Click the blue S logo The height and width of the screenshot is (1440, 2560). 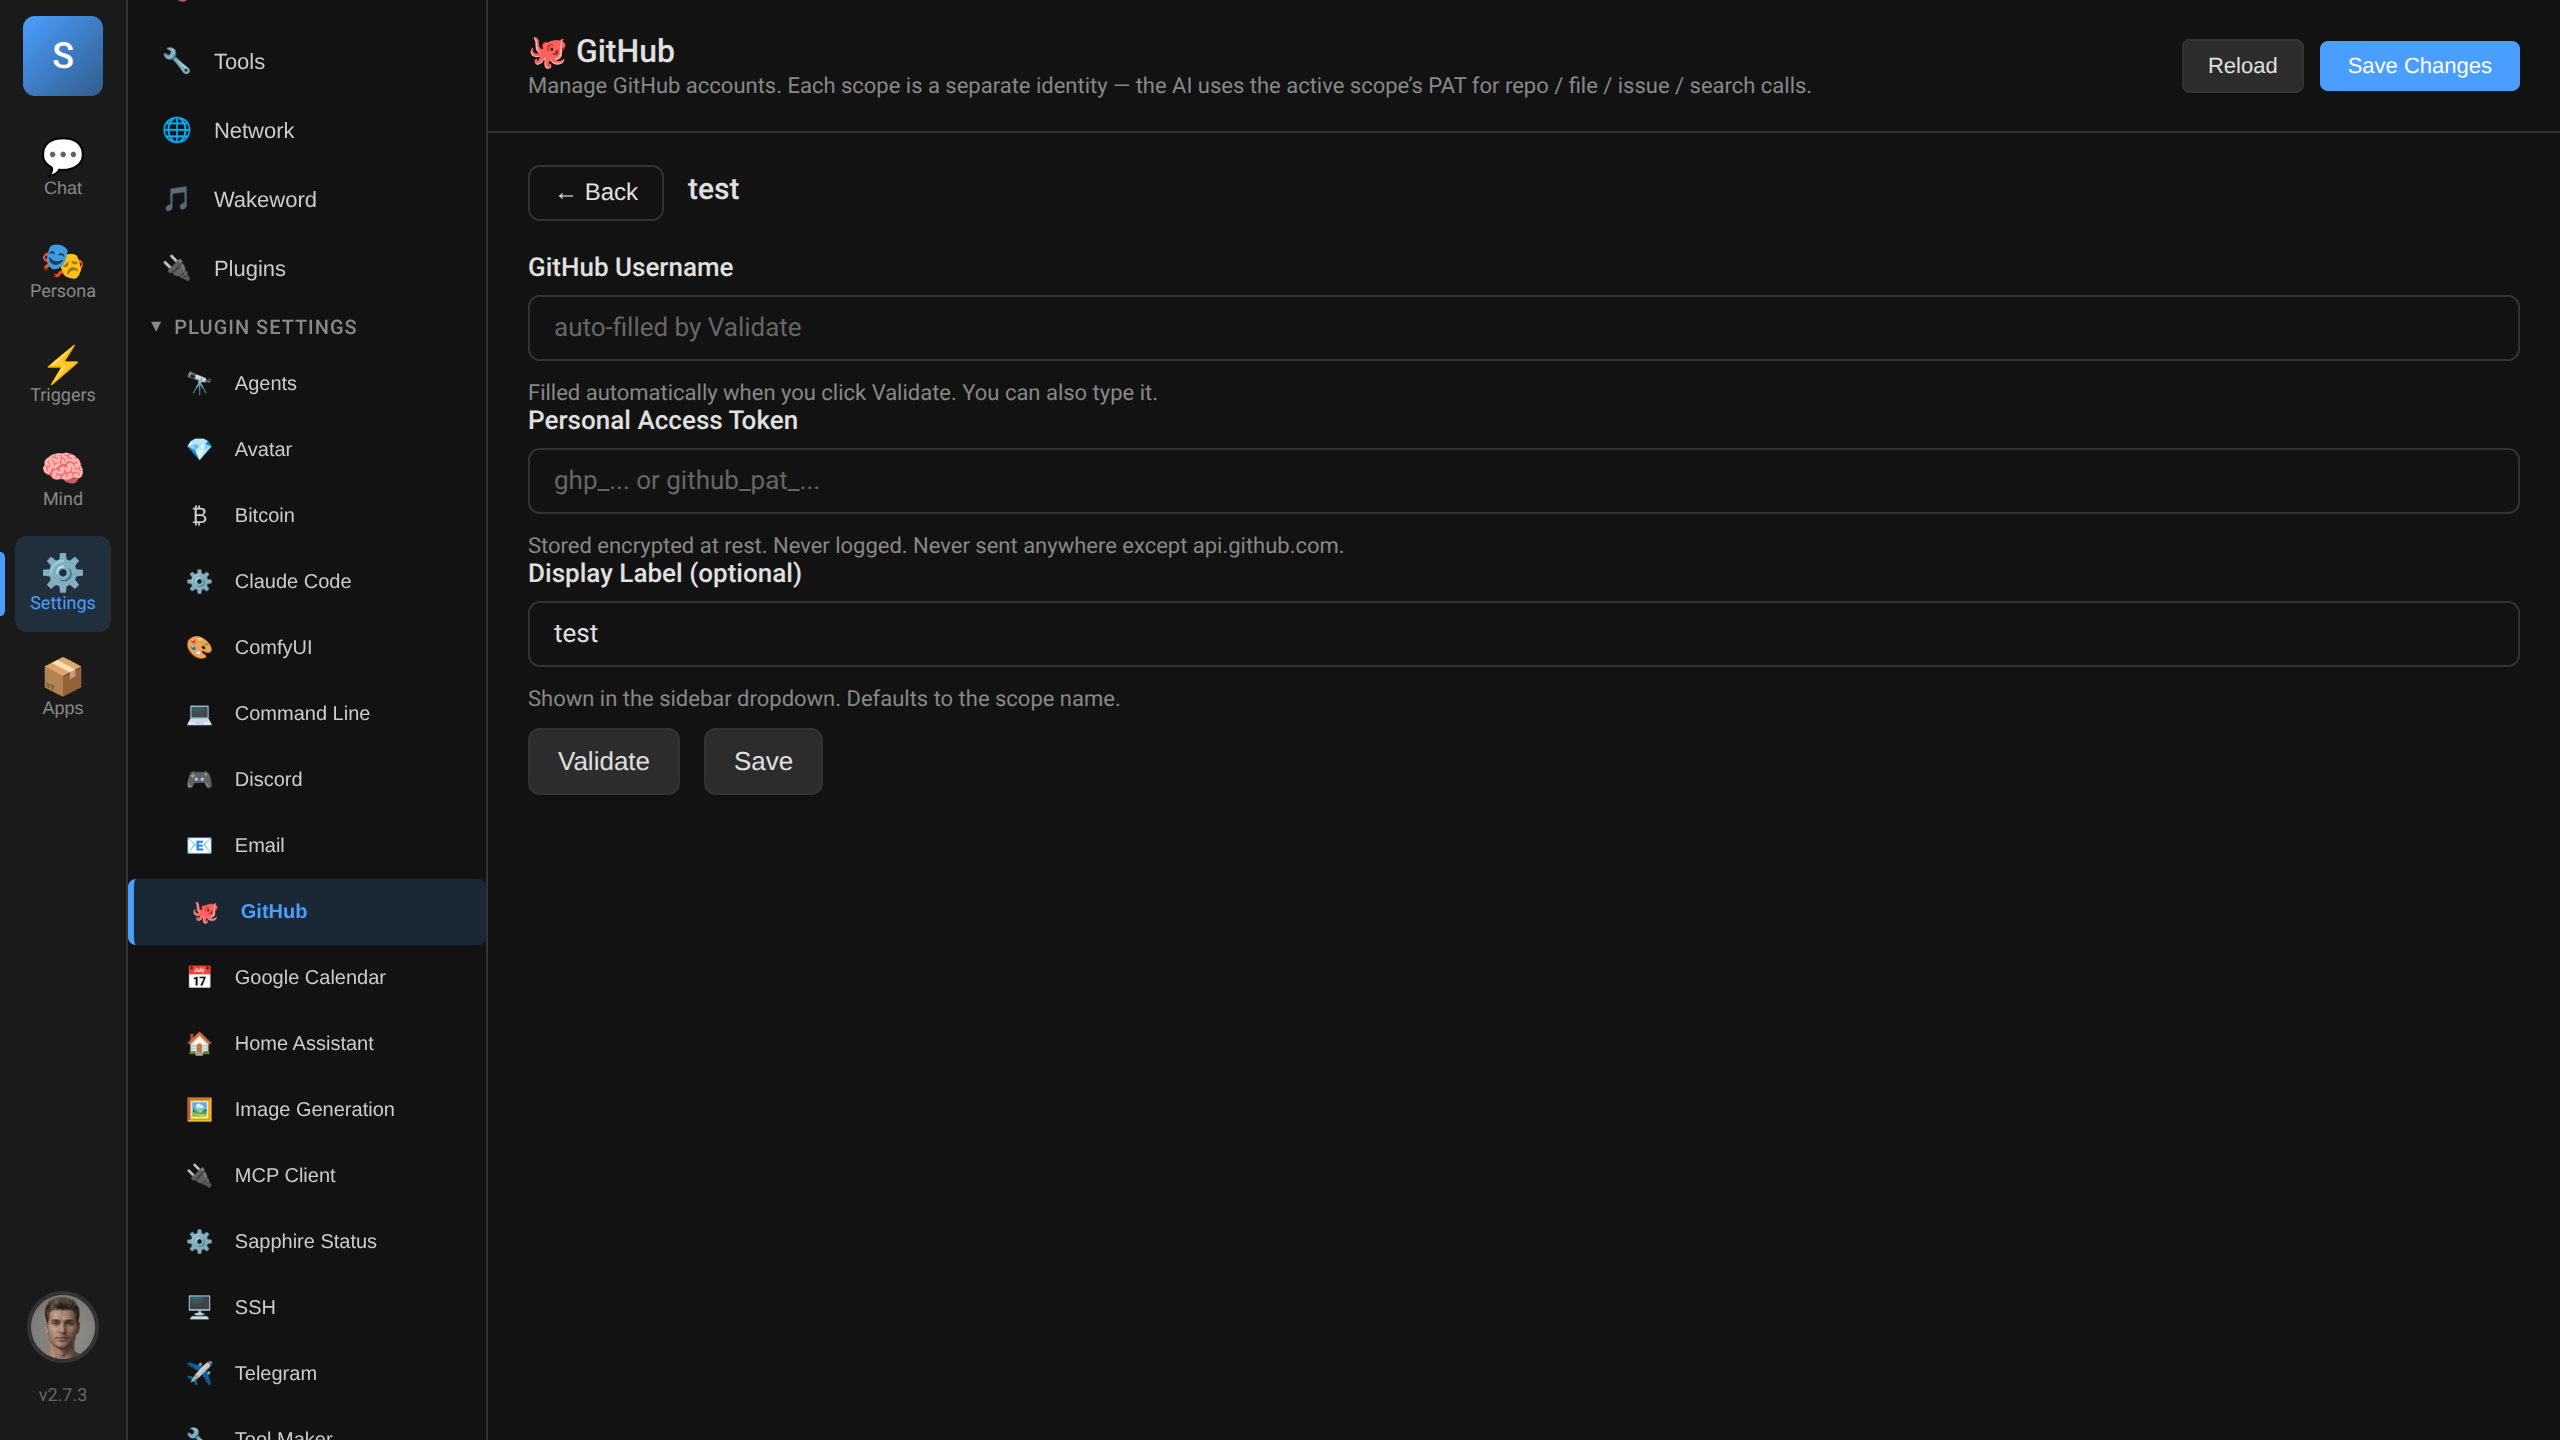pos(63,56)
